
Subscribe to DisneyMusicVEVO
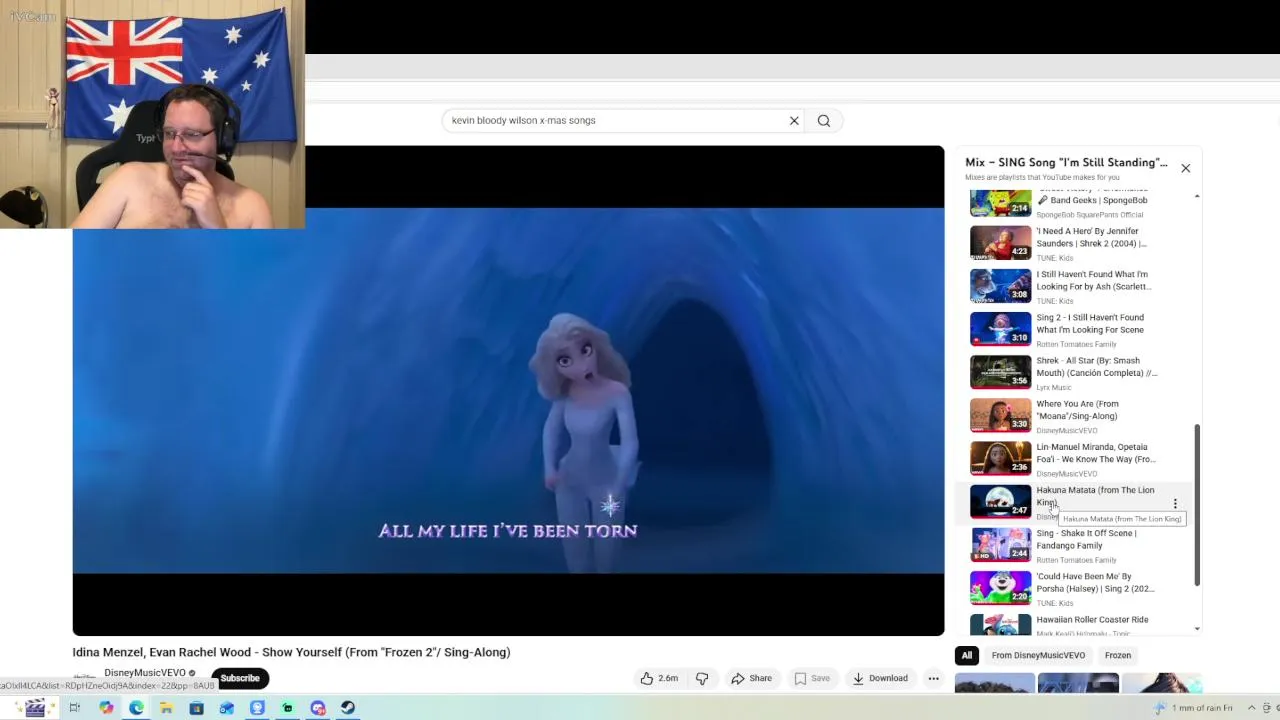[240, 678]
